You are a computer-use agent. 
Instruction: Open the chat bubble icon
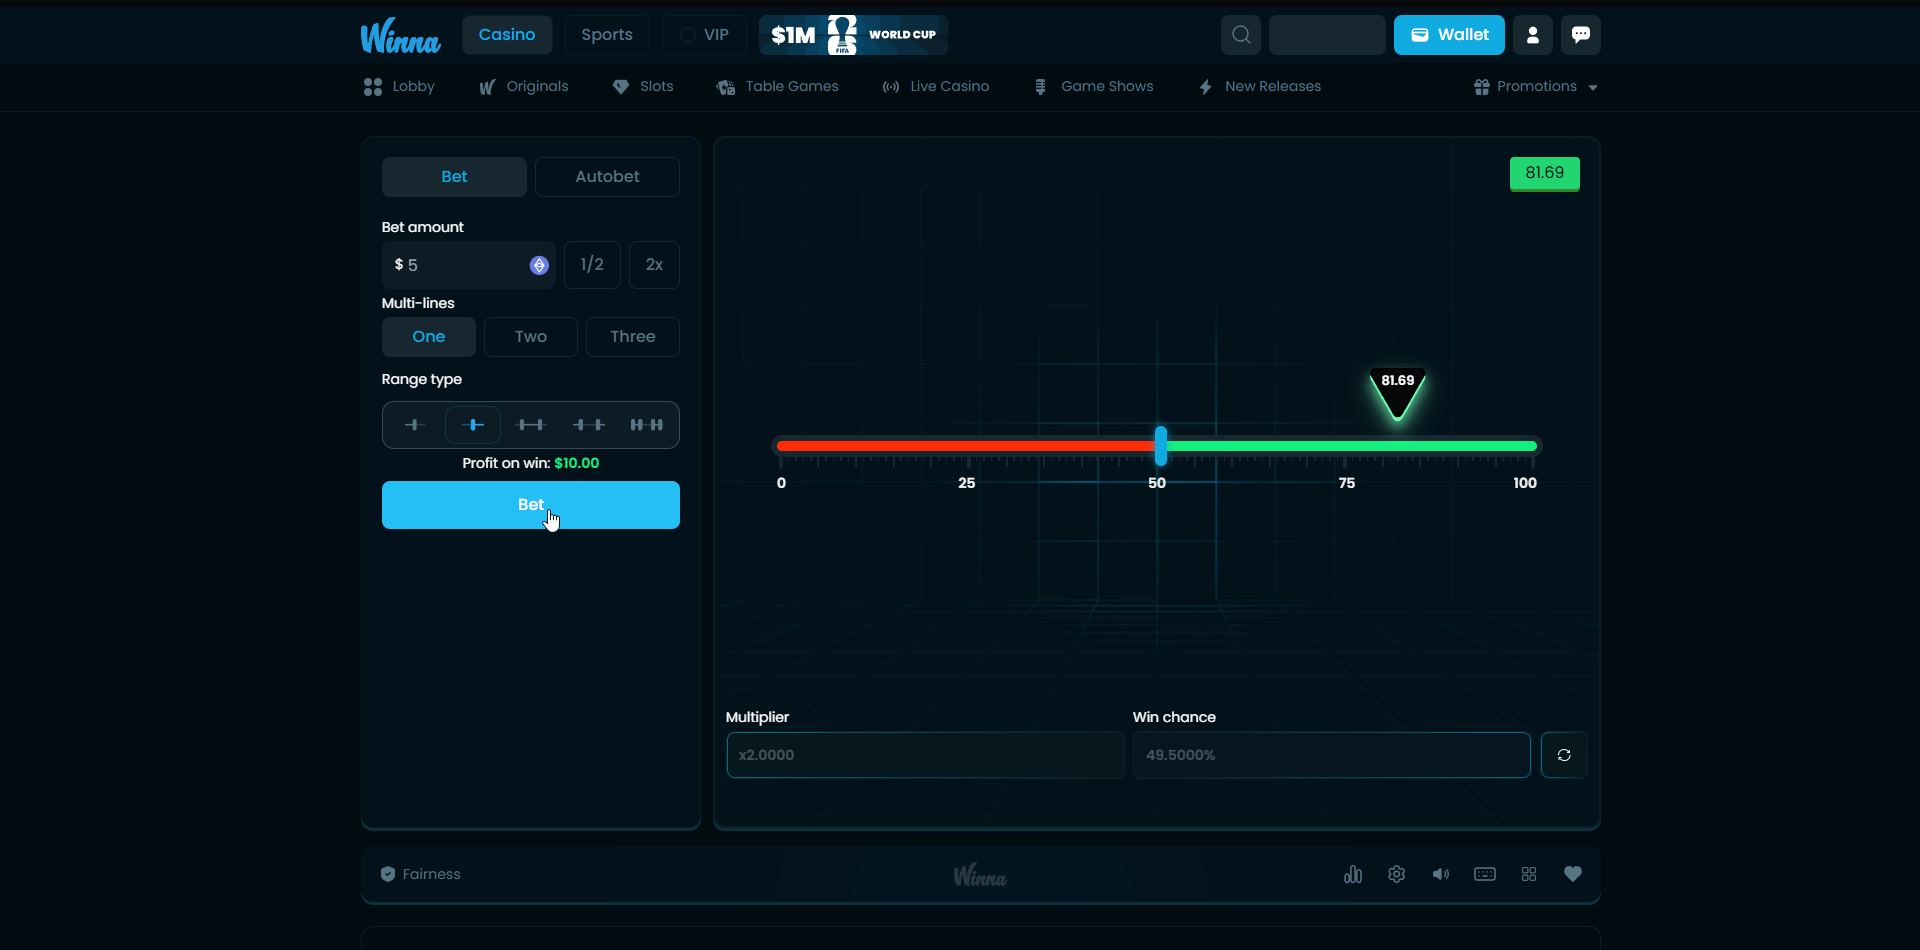point(1580,35)
